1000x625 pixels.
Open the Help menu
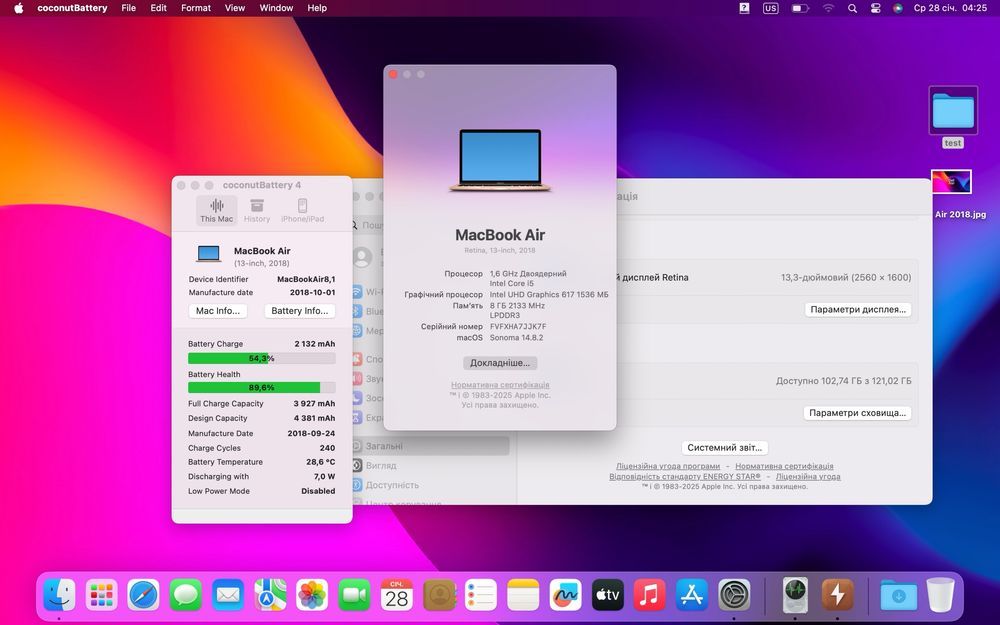(317, 8)
